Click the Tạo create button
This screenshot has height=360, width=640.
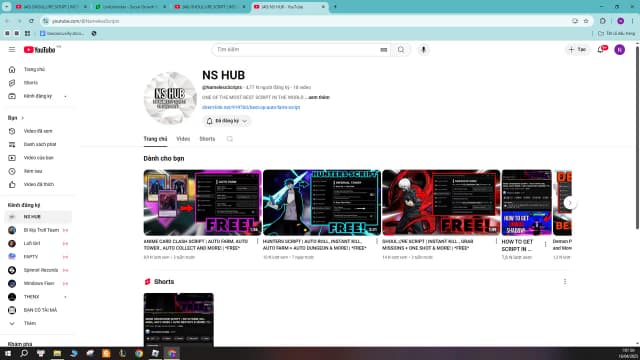pos(578,50)
